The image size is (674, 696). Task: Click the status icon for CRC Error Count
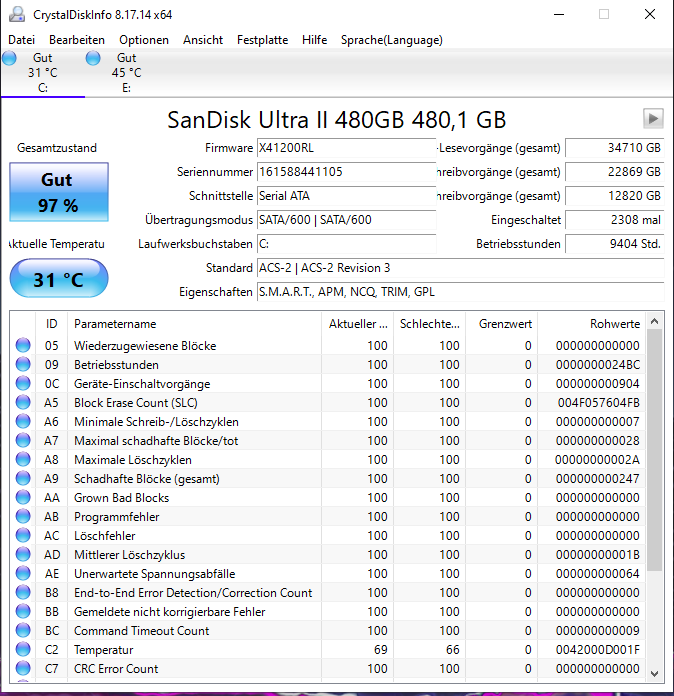(23, 668)
